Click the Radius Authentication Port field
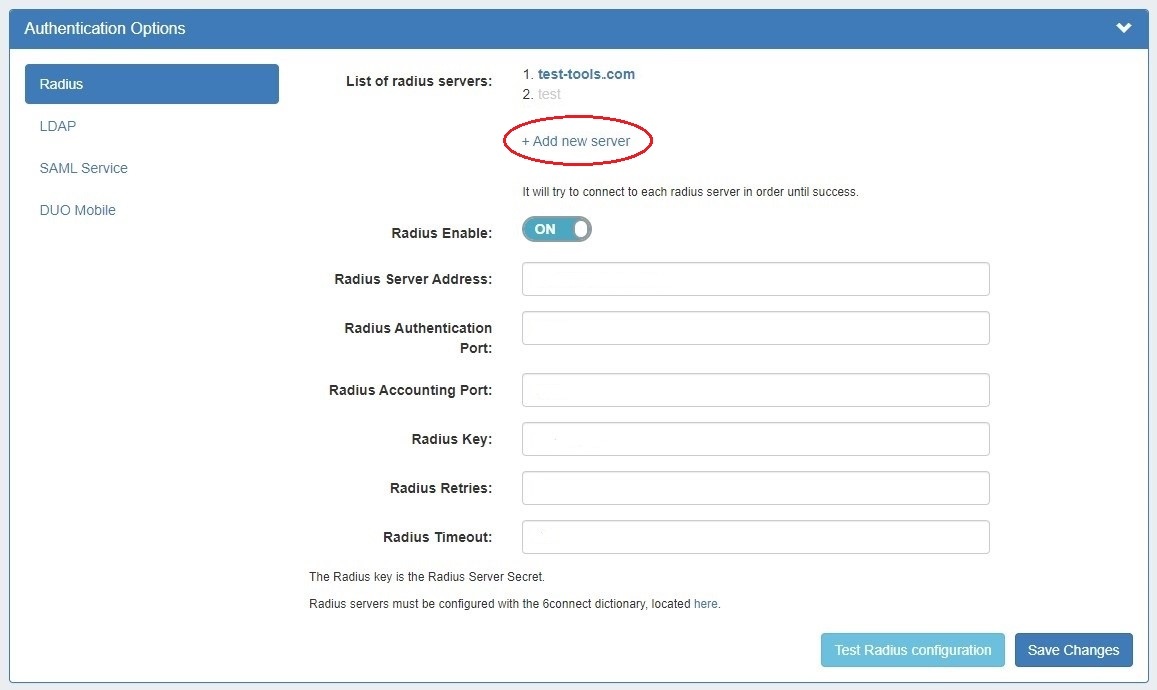 (x=755, y=327)
